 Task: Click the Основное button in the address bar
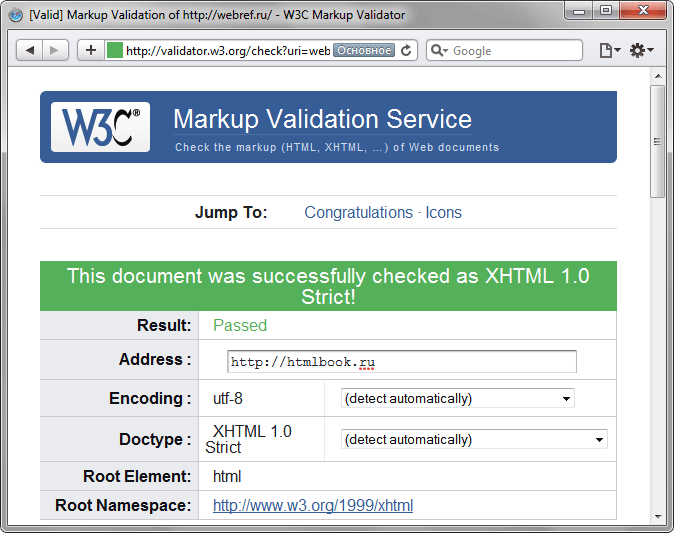click(363, 50)
